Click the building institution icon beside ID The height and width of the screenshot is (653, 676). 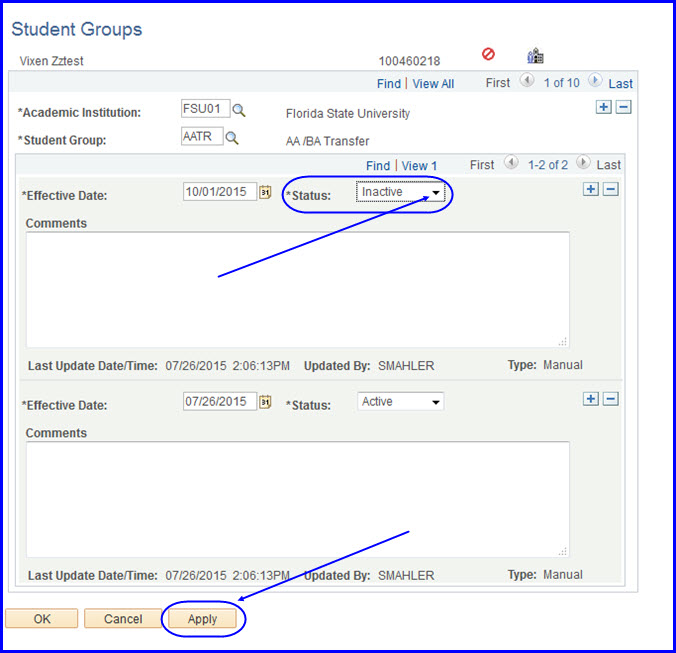tap(535, 56)
